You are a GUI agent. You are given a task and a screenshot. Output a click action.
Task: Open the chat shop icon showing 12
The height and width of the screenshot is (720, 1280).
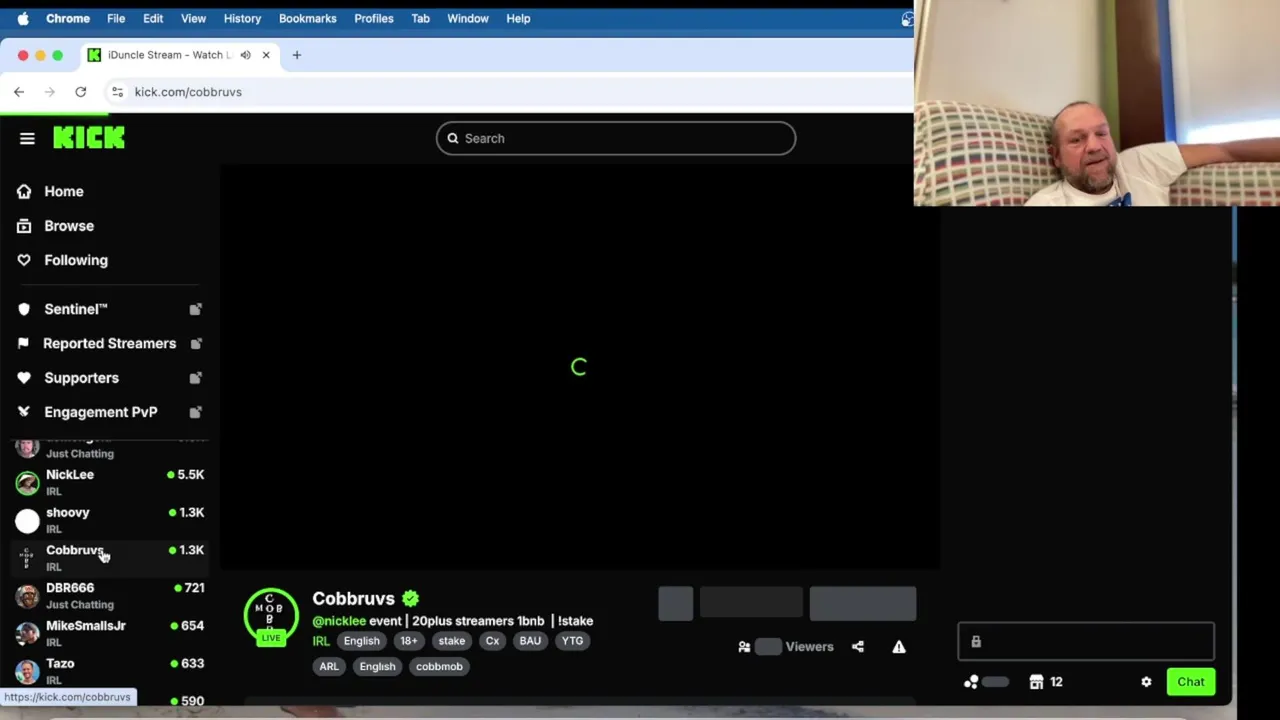[1046, 682]
